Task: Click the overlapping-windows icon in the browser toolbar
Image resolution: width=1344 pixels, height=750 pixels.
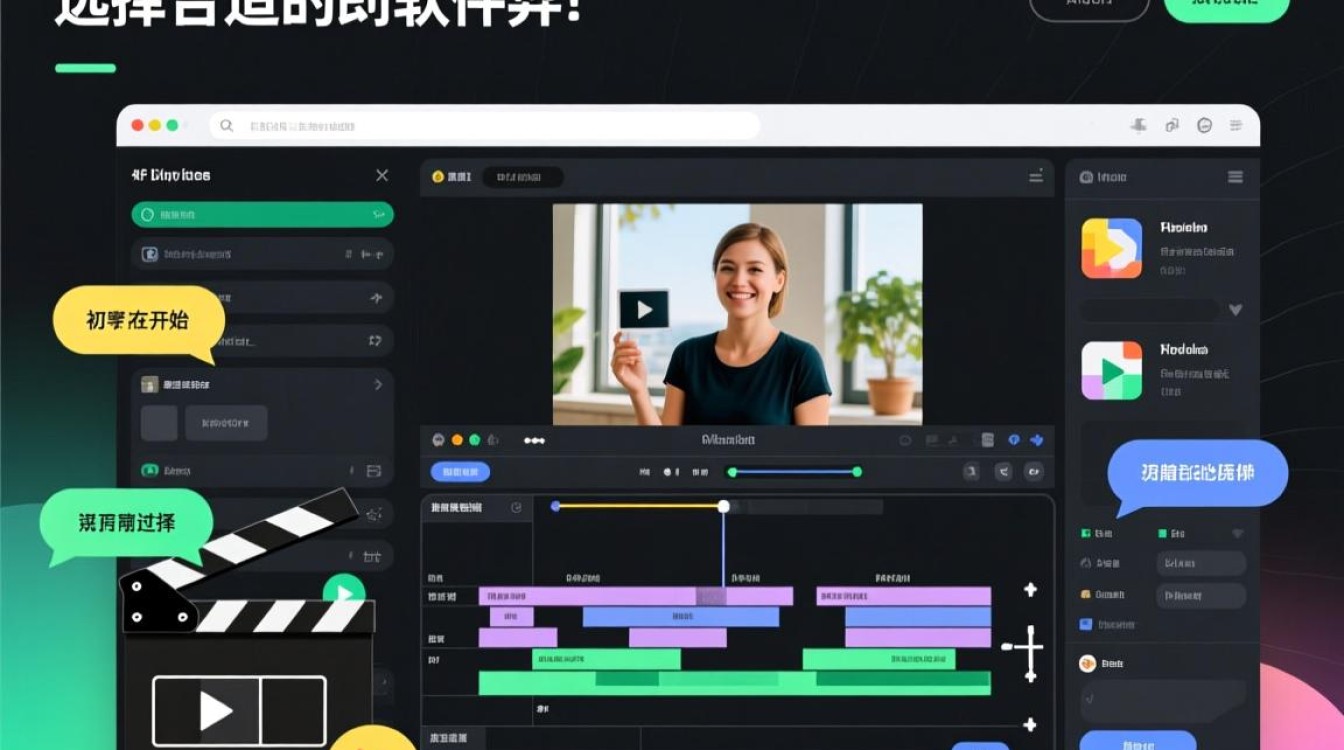Action: 1172,125
